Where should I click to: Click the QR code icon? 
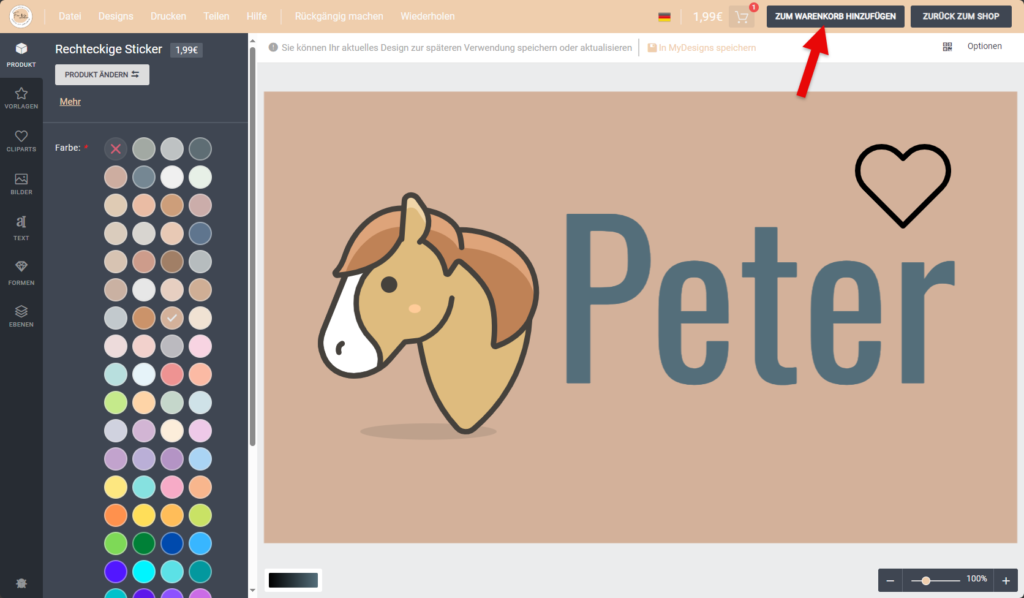click(x=947, y=47)
